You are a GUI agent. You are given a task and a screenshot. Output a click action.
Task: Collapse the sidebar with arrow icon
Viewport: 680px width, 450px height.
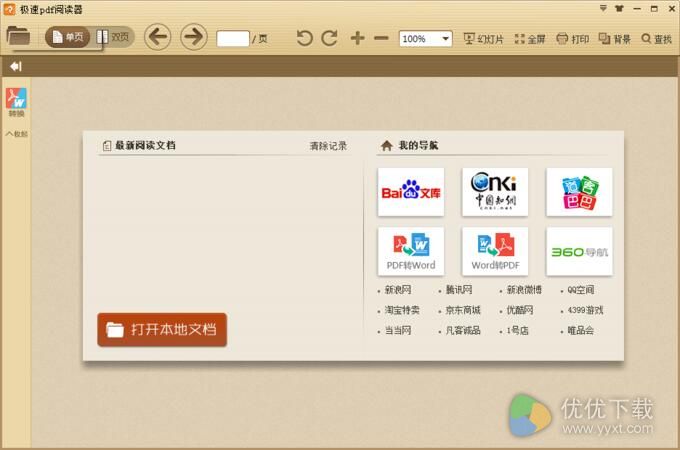[16, 66]
